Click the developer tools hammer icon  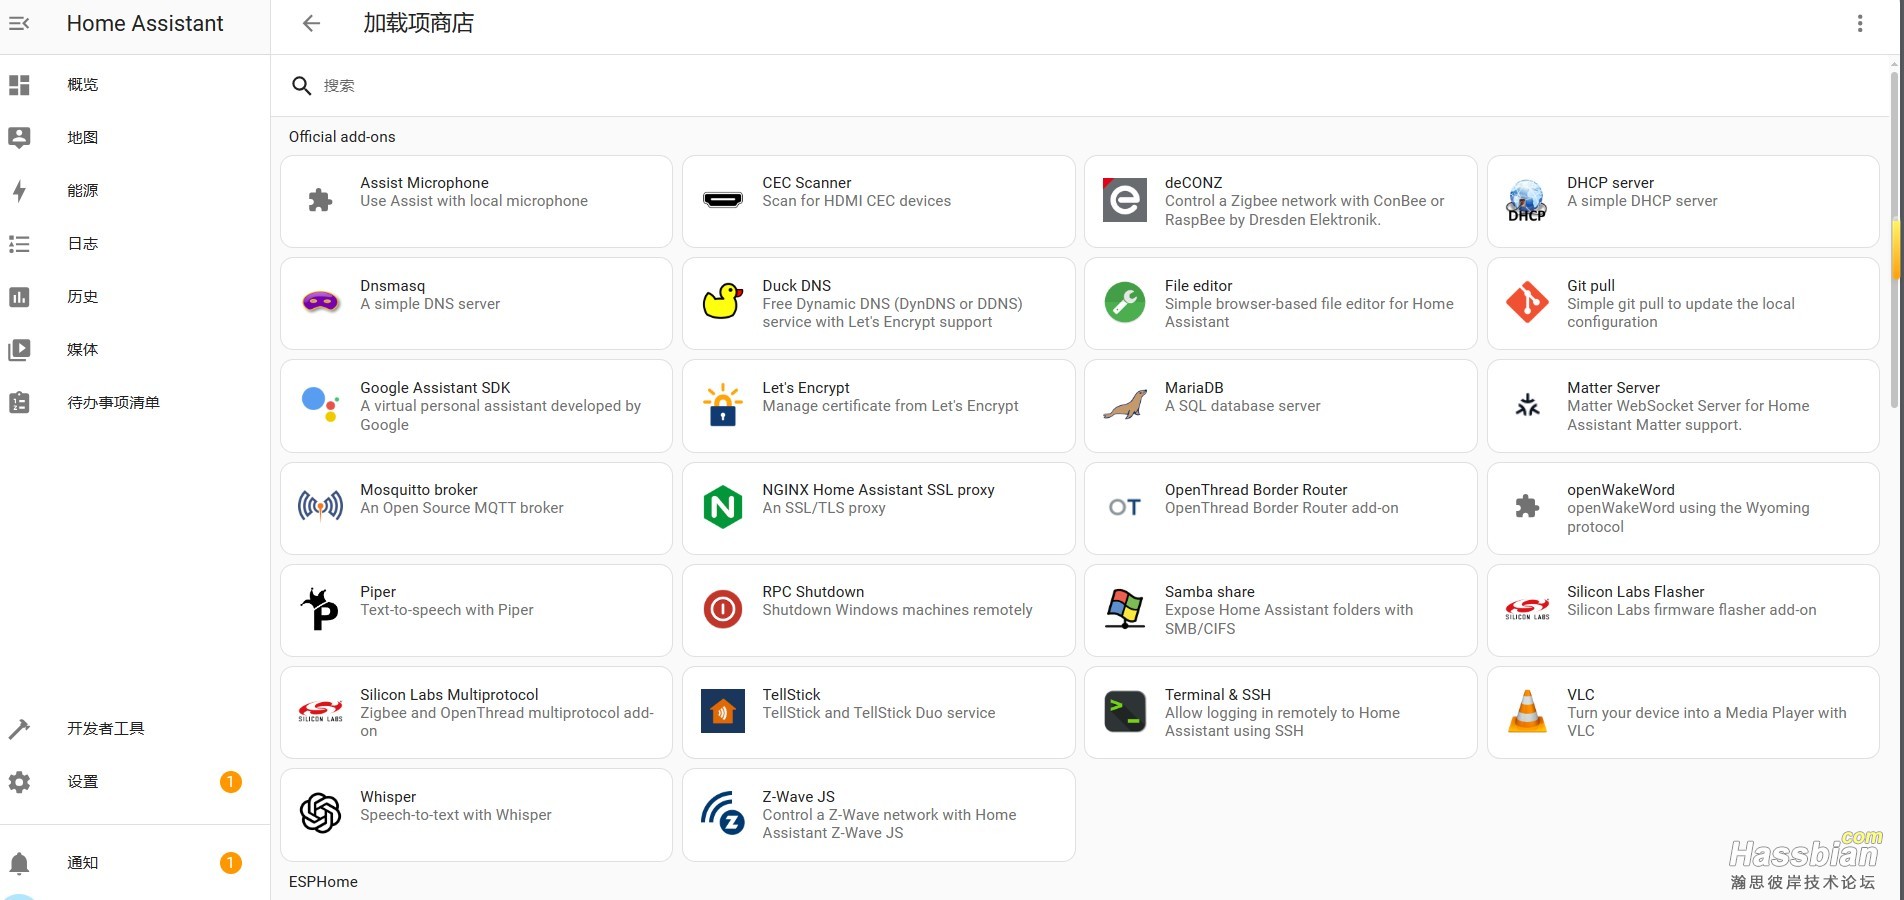click(19, 729)
